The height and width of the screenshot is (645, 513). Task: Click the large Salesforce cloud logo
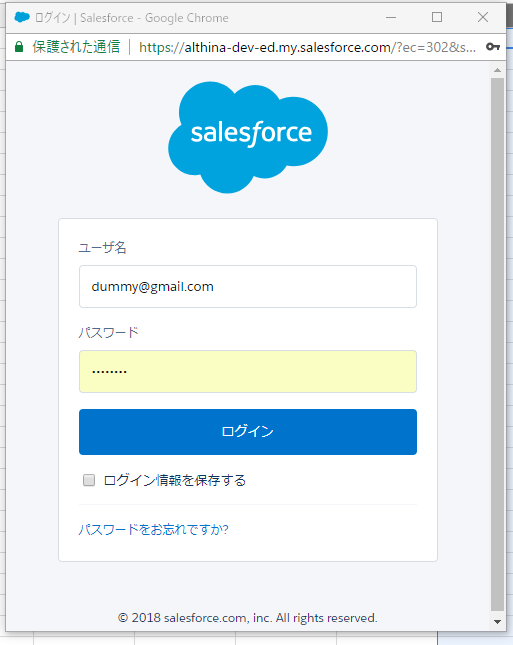coord(248,137)
